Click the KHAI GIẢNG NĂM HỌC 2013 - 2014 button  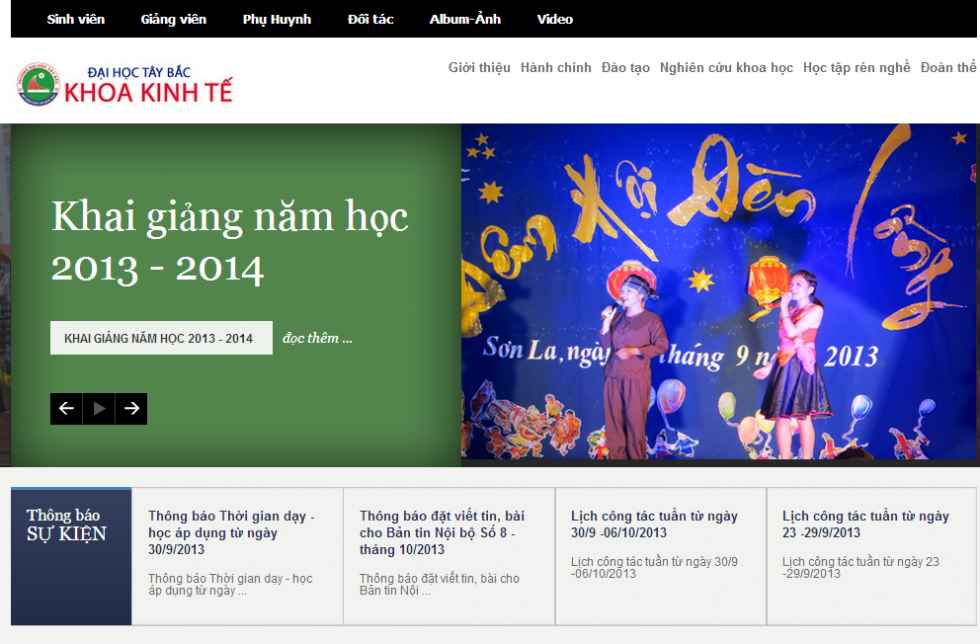[160, 338]
